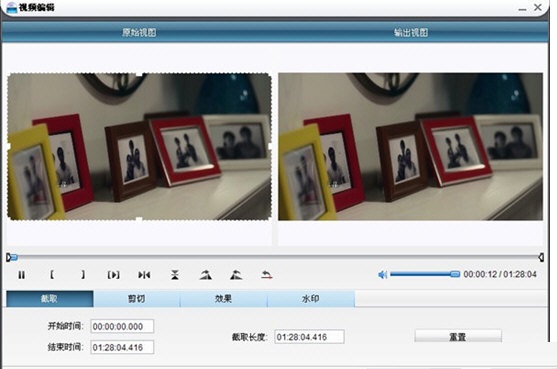The image size is (557, 369).
Task: Click the 原始视图 header label
Action: coord(139,33)
